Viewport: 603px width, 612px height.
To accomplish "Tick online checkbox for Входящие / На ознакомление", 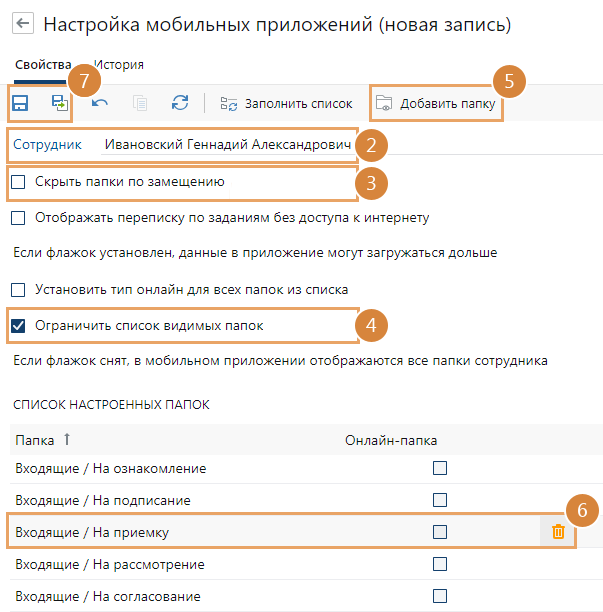I will click(440, 468).
